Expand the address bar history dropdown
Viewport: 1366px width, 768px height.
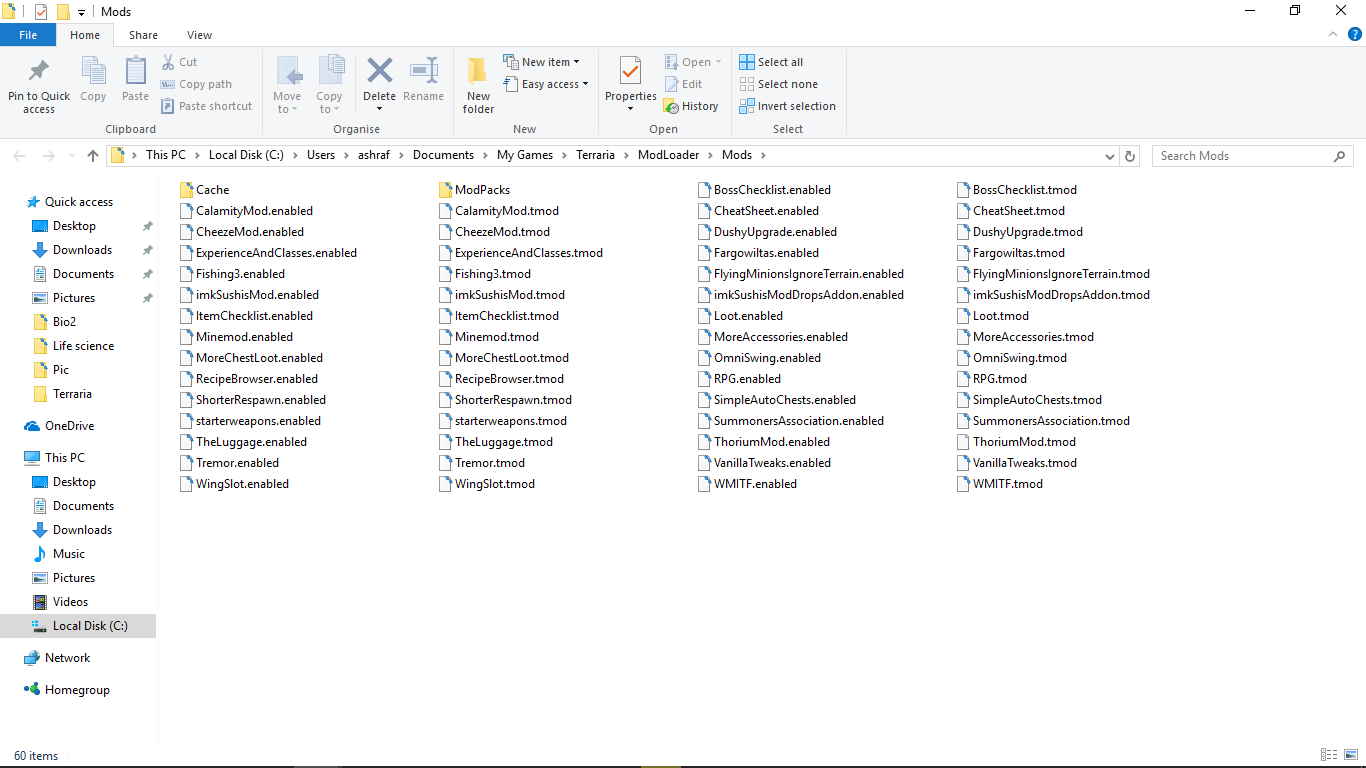click(x=1110, y=156)
